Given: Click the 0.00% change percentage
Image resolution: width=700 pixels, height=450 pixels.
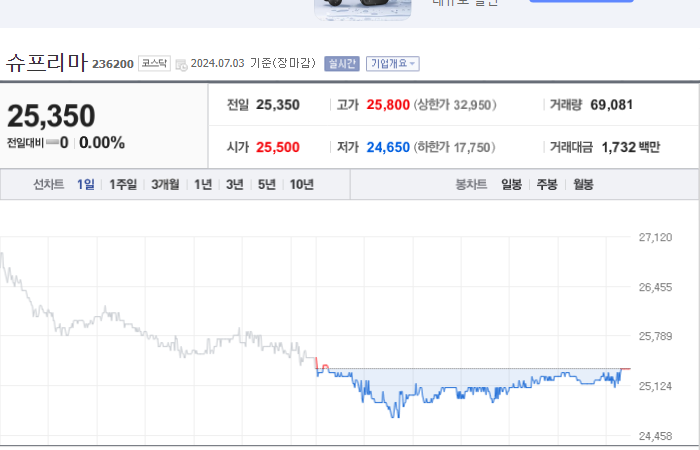Looking at the screenshot, I should point(102,143).
